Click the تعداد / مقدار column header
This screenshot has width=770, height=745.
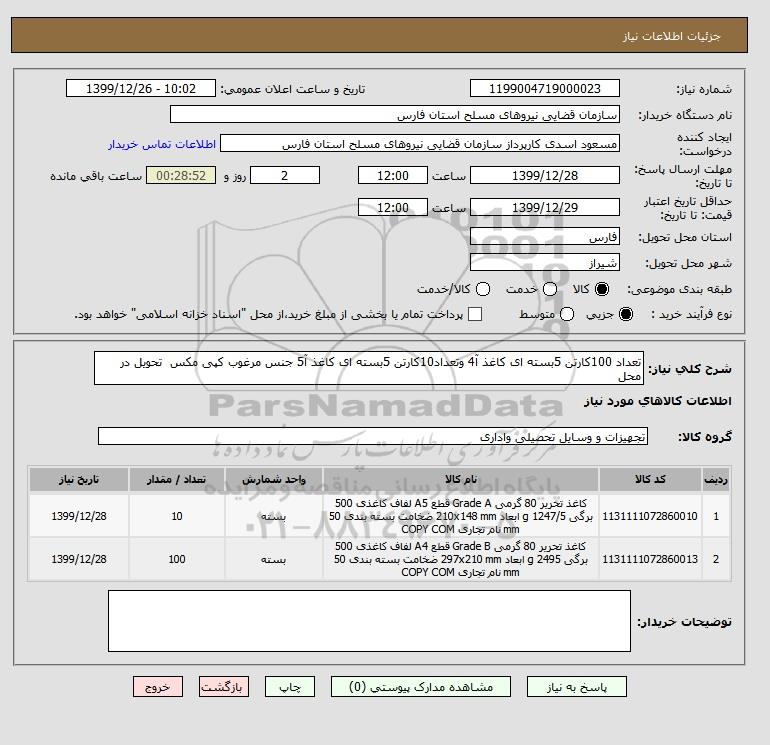pyautogui.click(x=177, y=479)
